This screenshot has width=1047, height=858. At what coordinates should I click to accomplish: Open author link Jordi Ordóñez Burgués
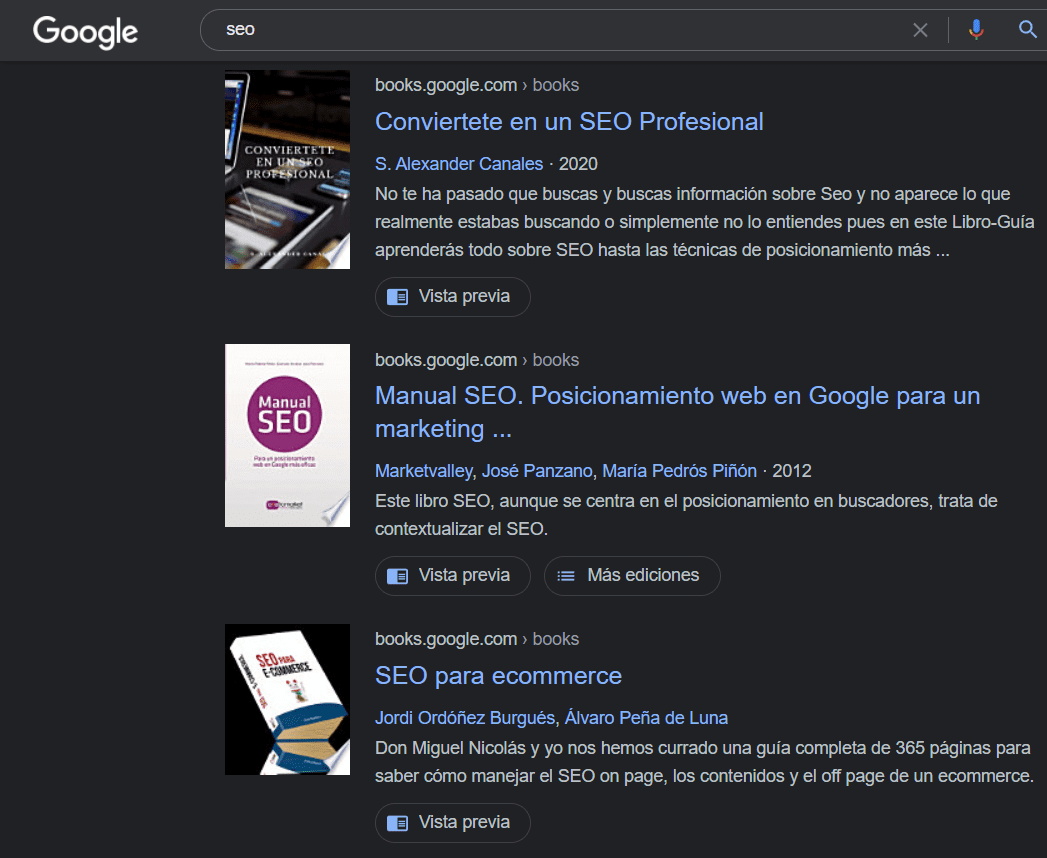[465, 718]
